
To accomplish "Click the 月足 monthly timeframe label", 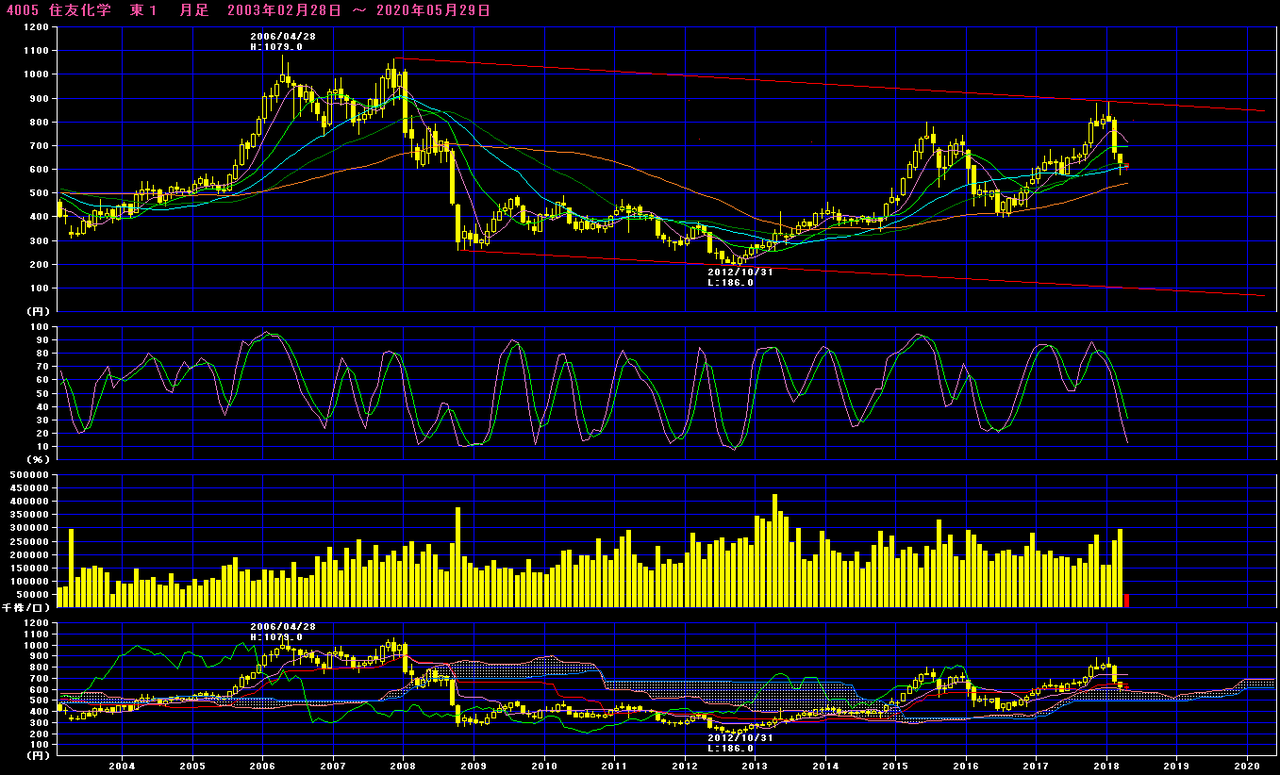I will point(194,10).
